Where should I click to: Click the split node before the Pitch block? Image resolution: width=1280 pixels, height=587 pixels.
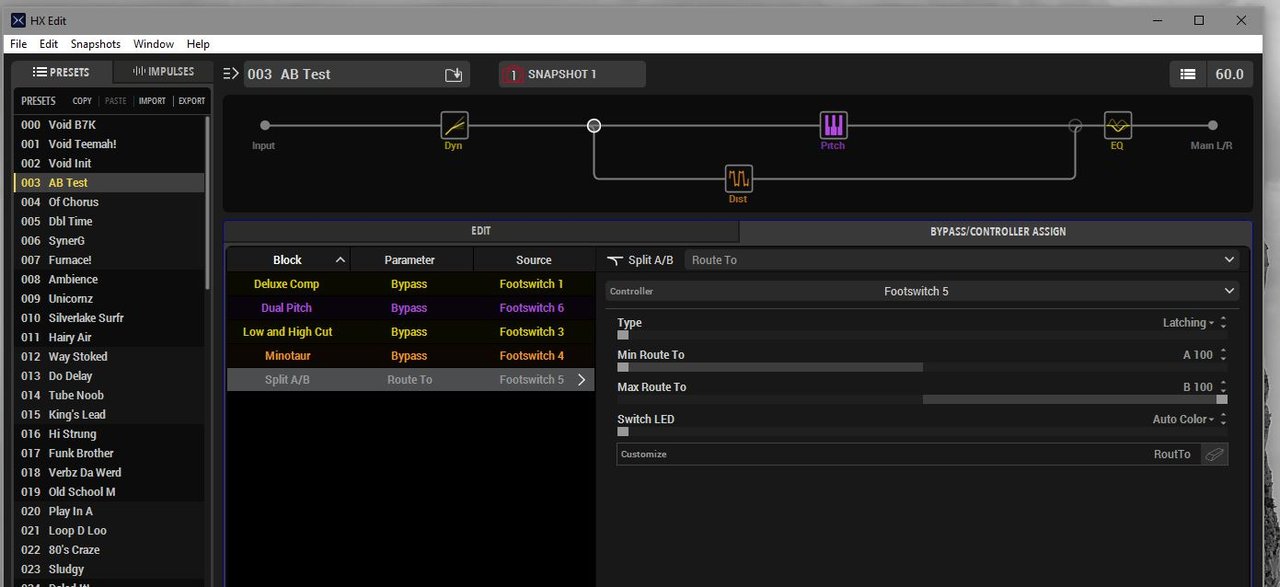[x=594, y=125]
